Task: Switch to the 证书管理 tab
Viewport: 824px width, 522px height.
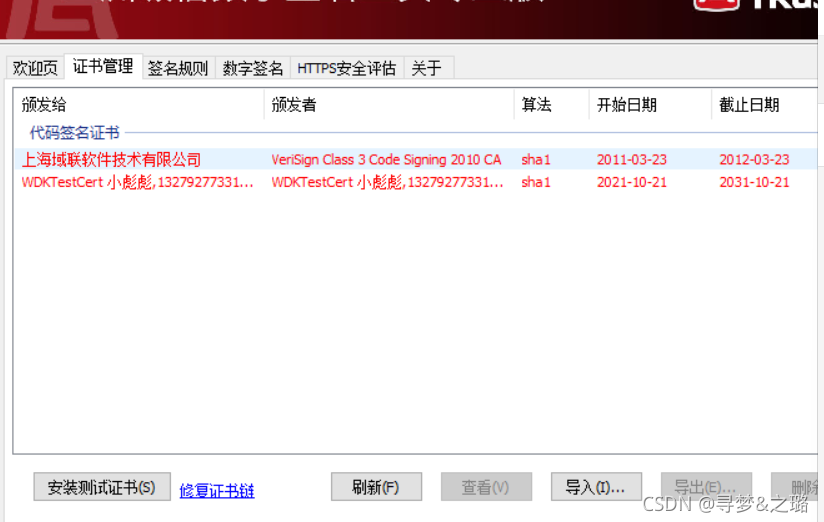Action: [103, 66]
